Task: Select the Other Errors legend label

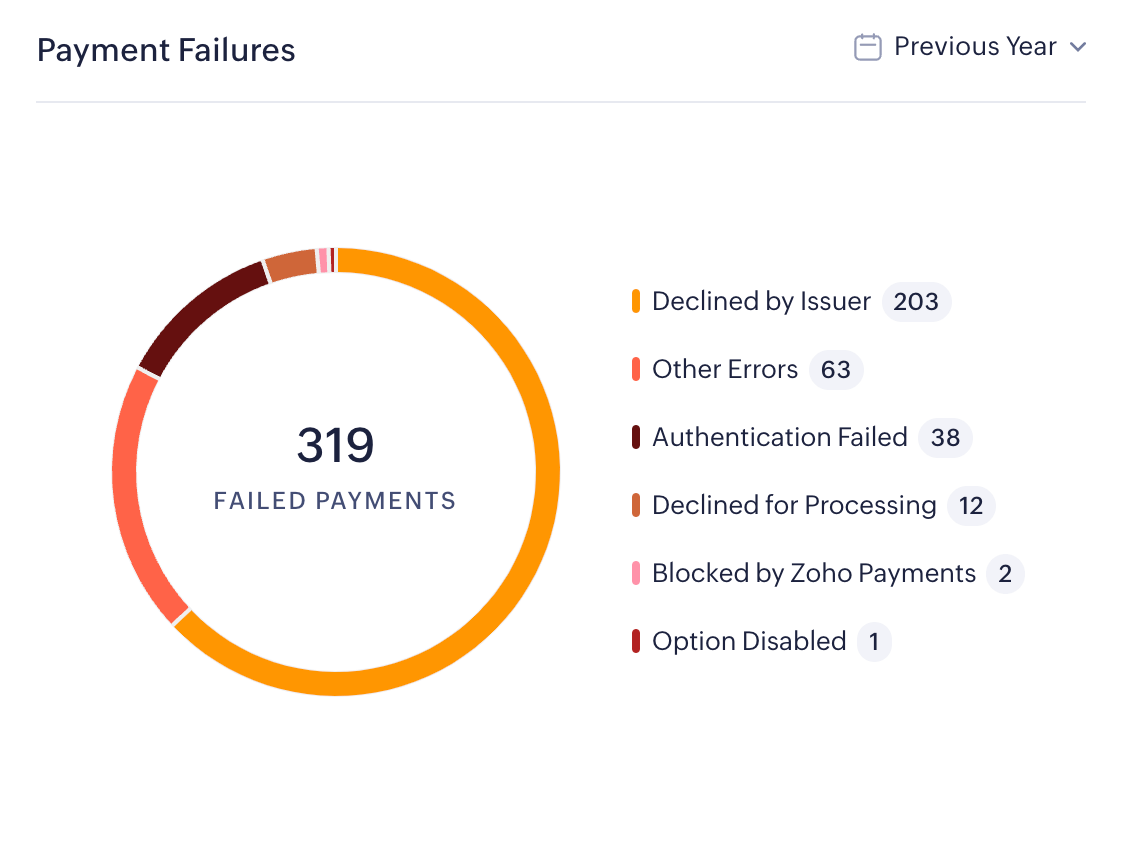Action: tap(725, 369)
